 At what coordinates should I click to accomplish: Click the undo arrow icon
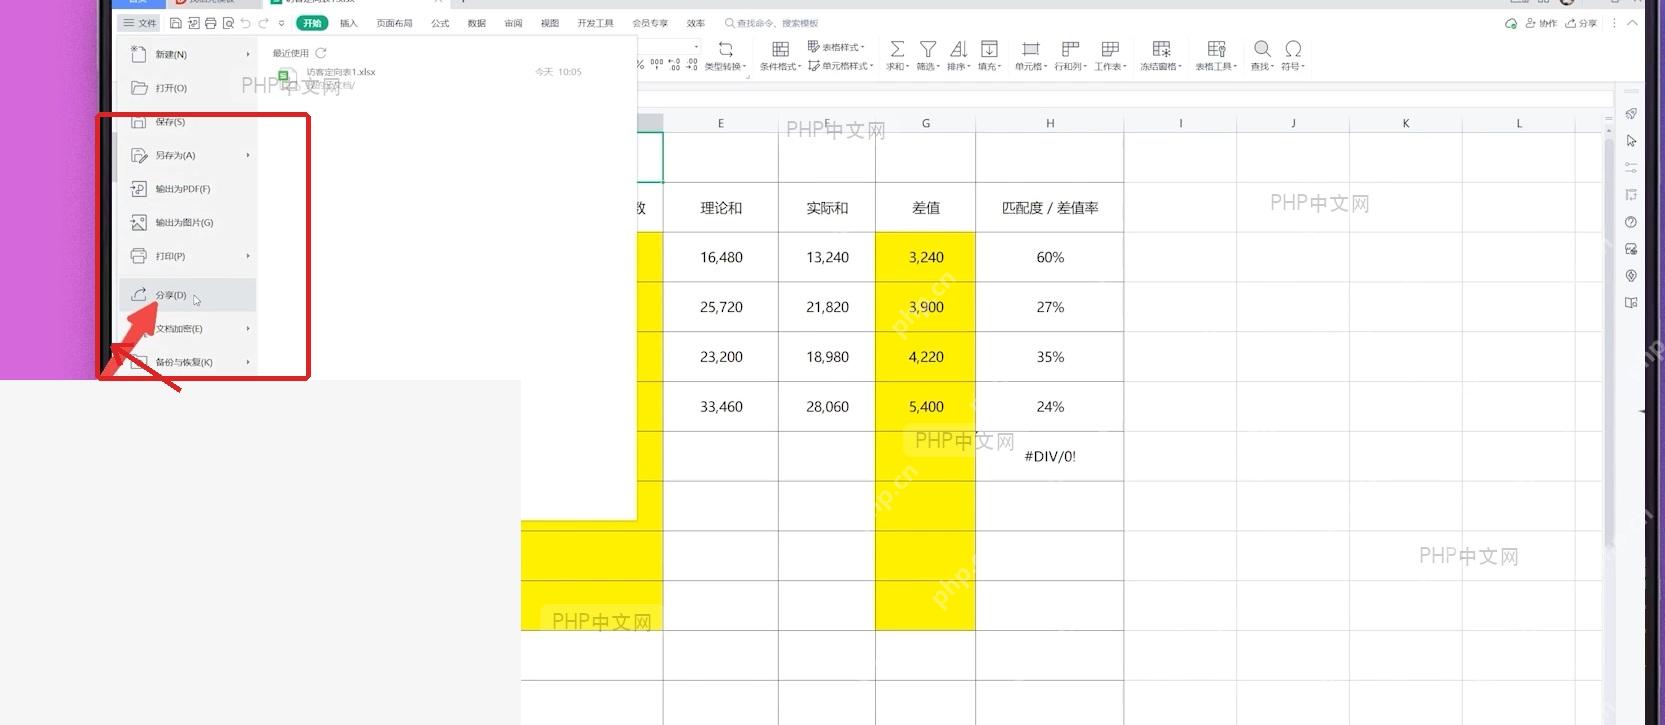coord(246,23)
